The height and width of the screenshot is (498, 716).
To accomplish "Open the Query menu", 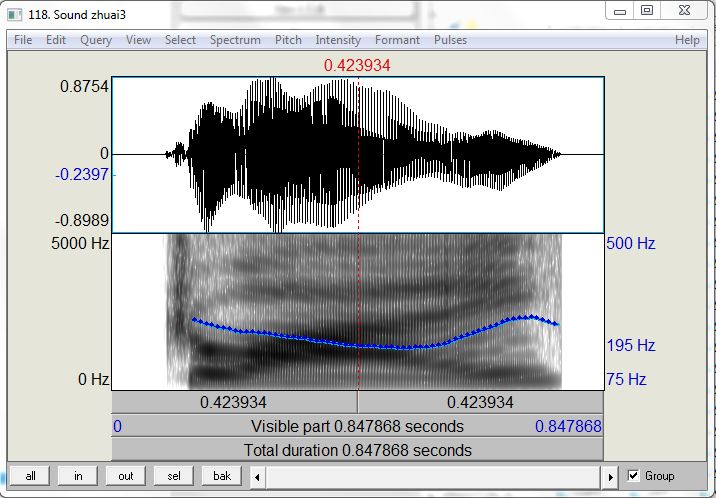I will click(x=96, y=40).
